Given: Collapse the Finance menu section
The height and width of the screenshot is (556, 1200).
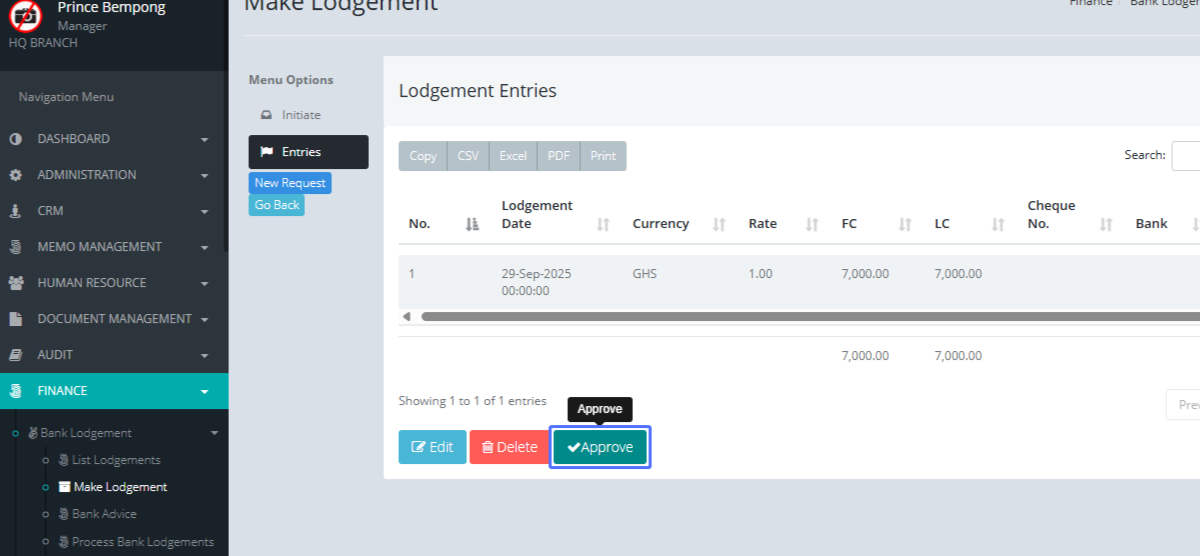Looking at the screenshot, I should coord(204,391).
